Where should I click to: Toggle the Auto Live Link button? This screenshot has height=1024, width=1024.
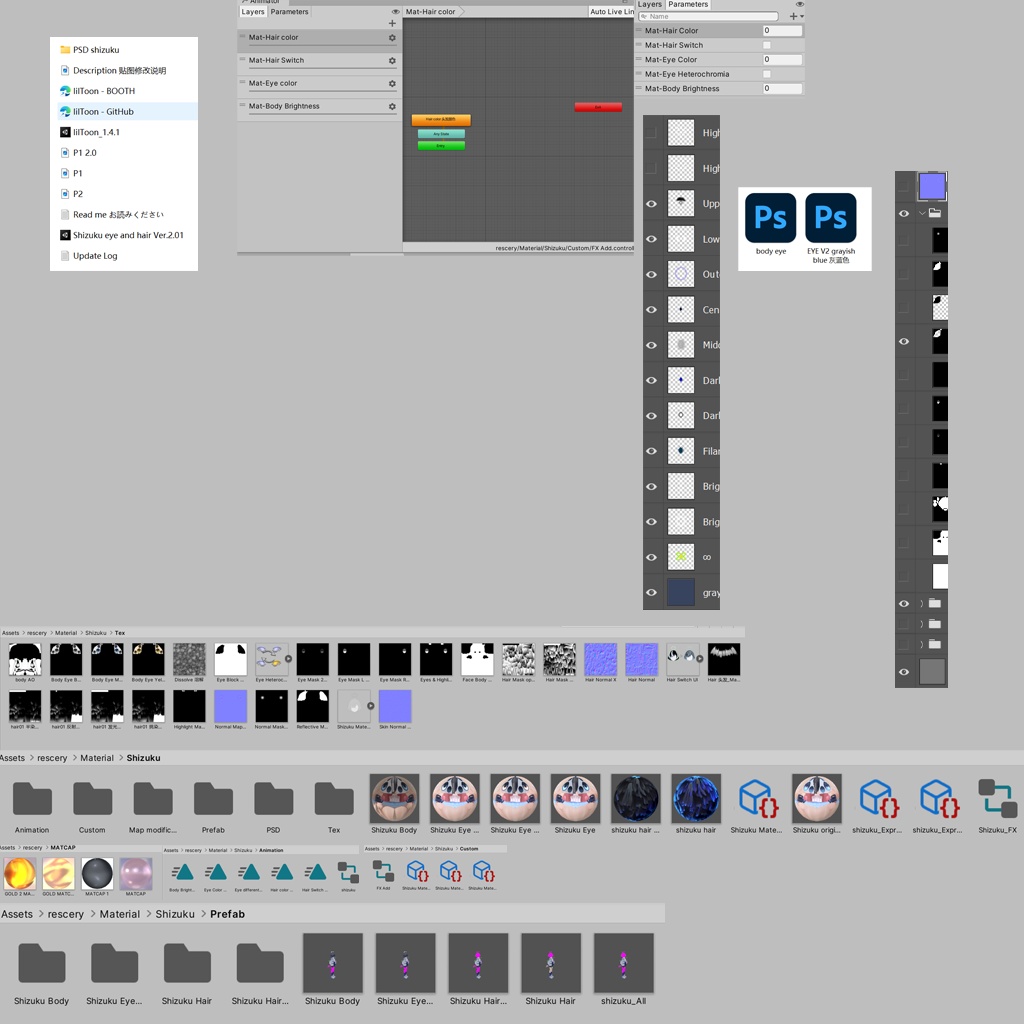click(x=611, y=12)
